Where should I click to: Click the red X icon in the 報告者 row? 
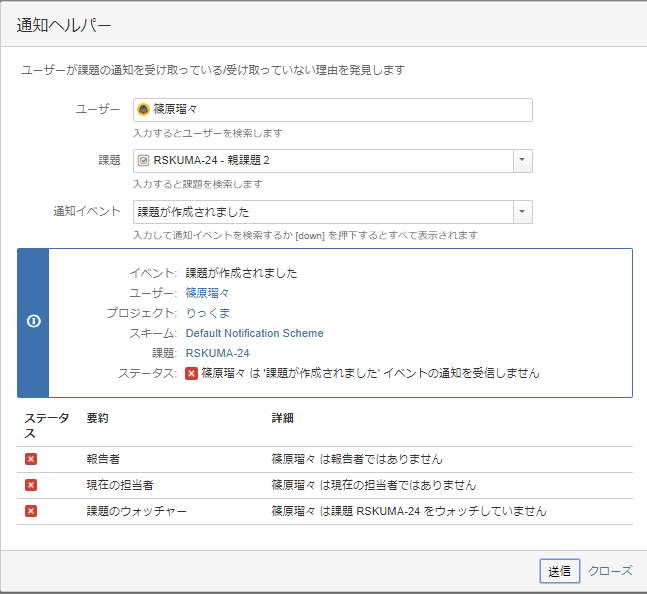31,459
